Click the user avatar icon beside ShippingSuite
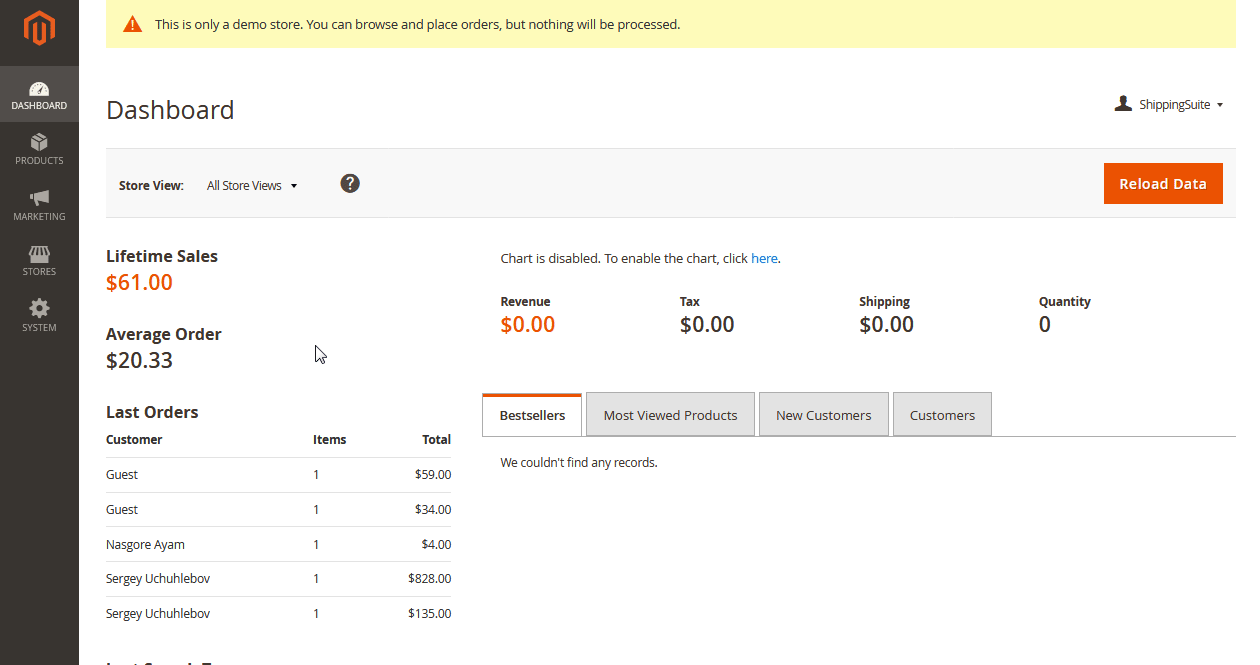 point(1123,104)
